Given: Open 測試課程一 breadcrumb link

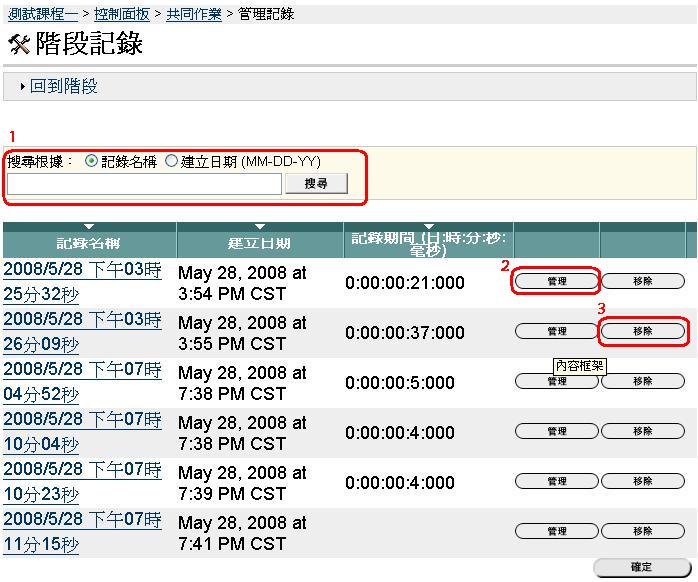Looking at the screenshot, I should pyautogui.click(x=42, y=14).
